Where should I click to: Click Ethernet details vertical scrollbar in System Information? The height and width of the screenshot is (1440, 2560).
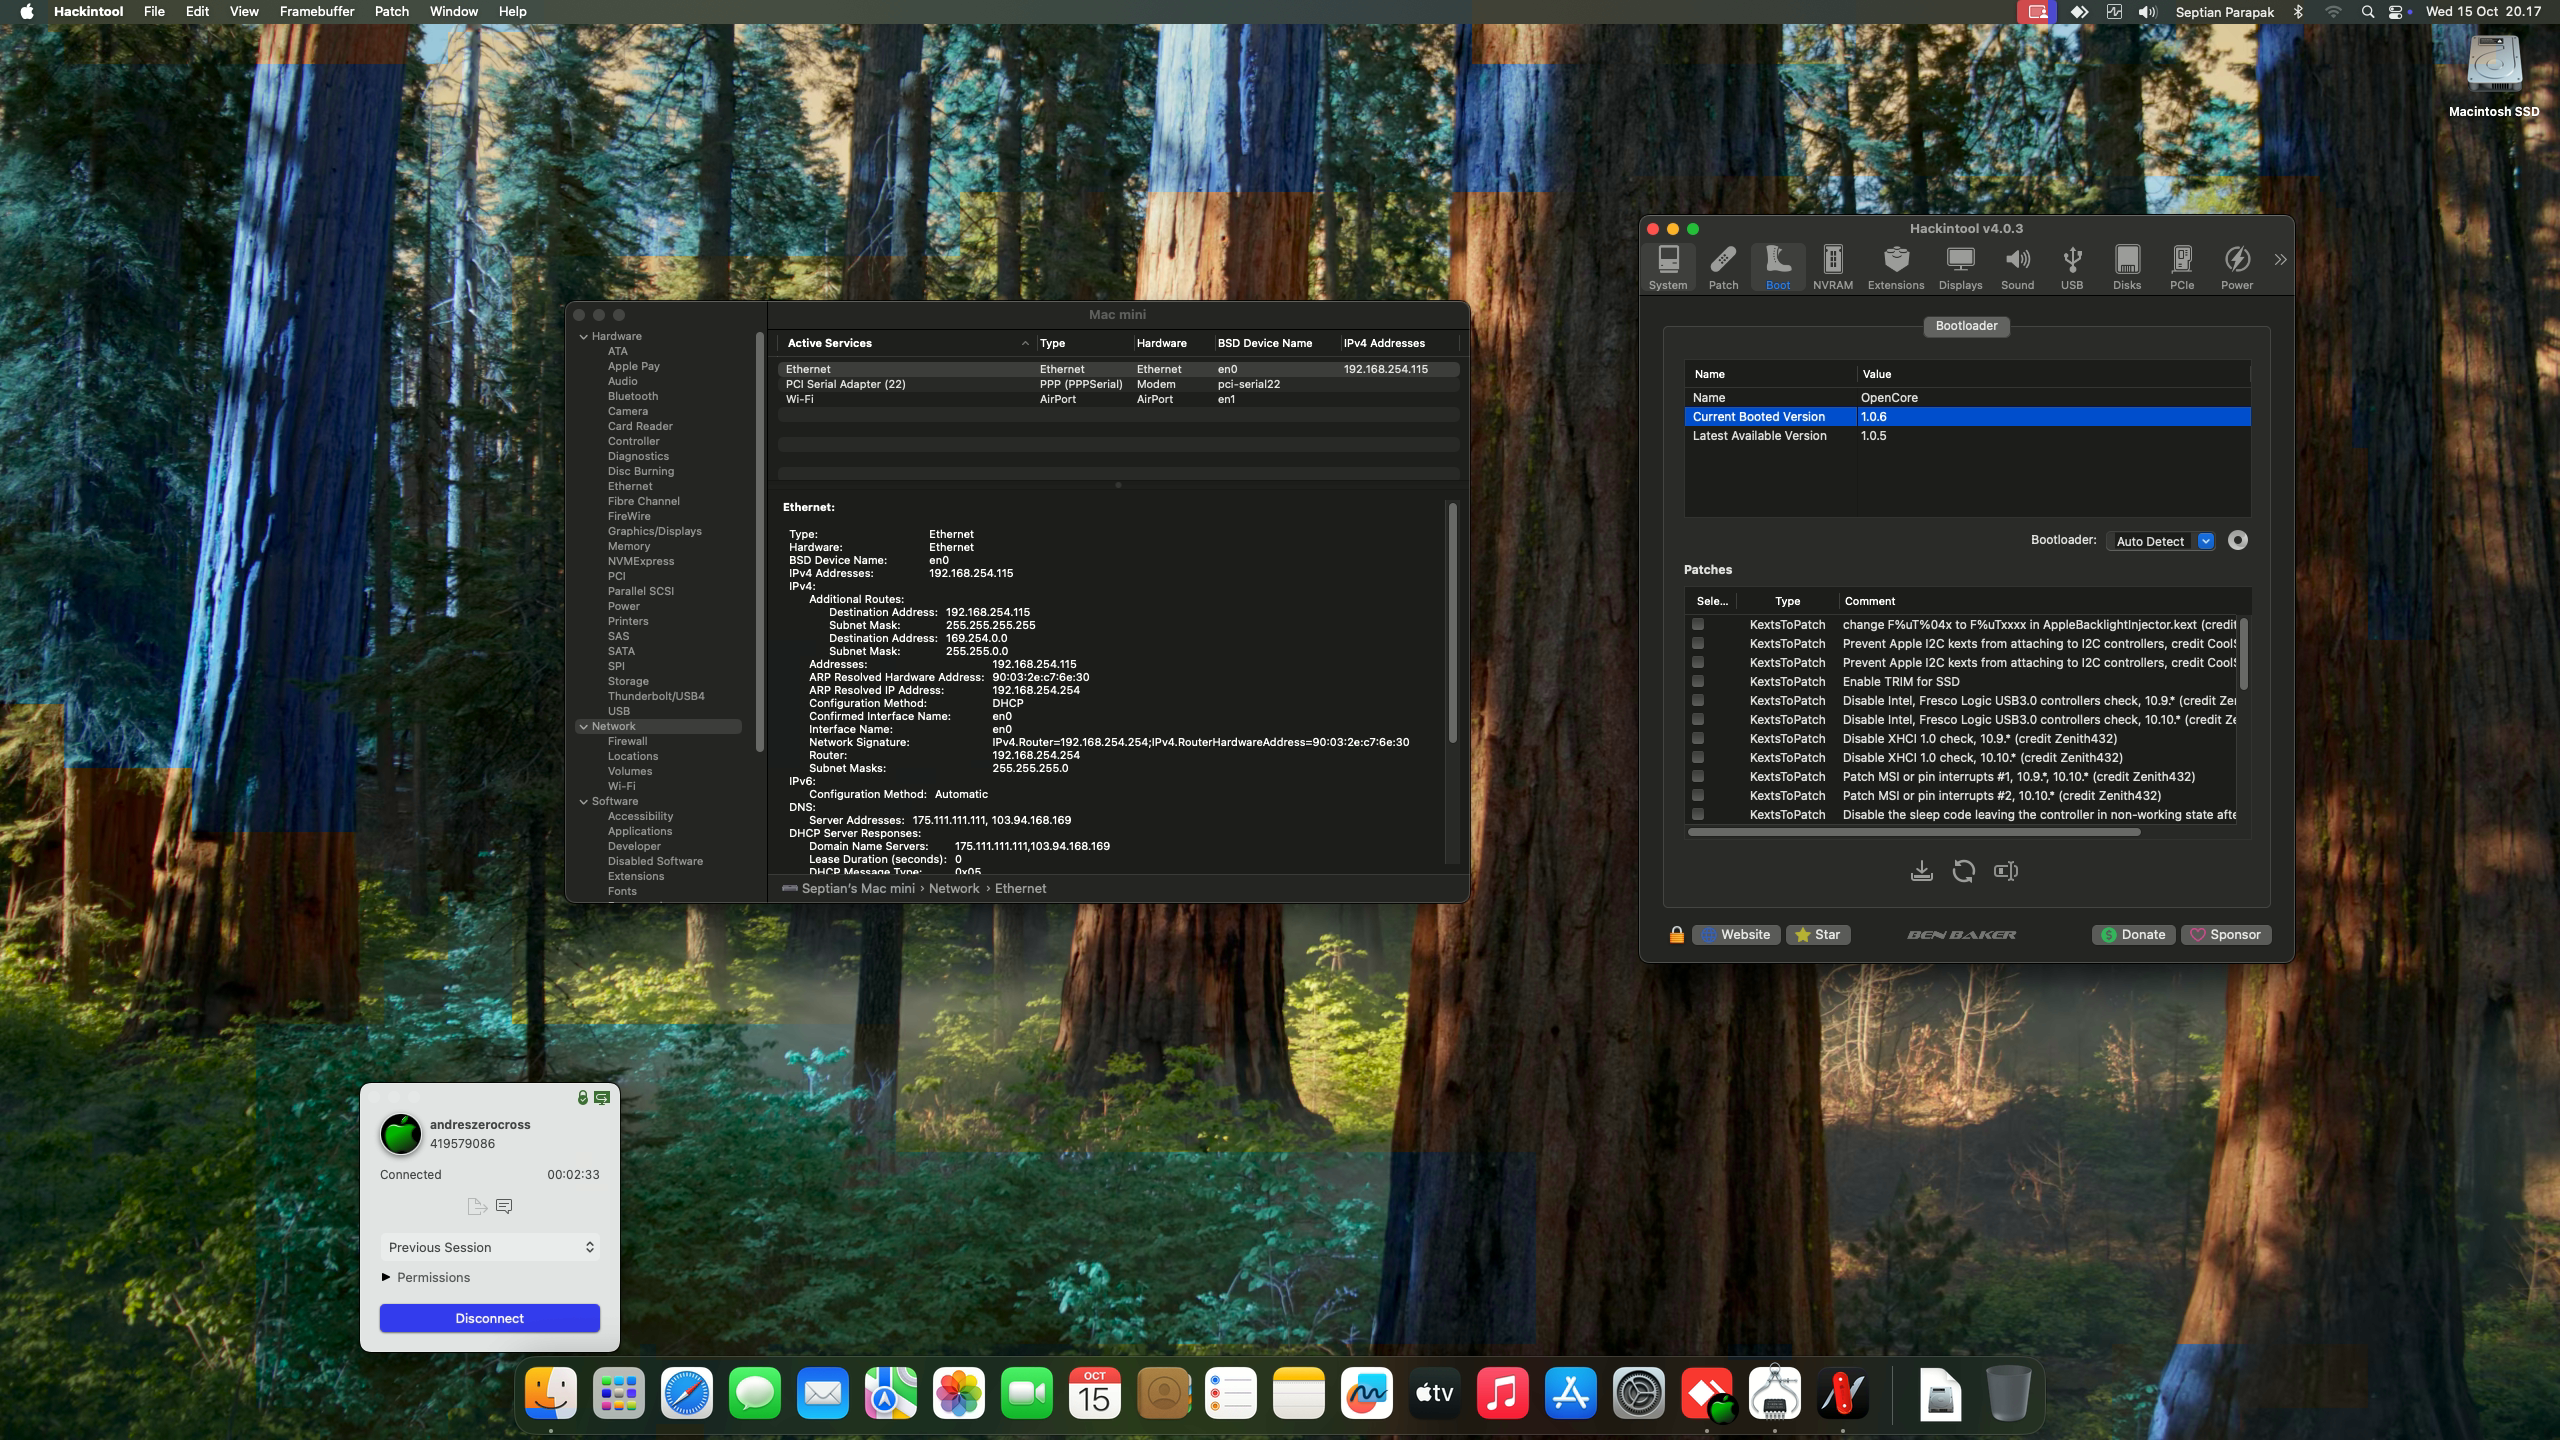[x=1452, y=622]
